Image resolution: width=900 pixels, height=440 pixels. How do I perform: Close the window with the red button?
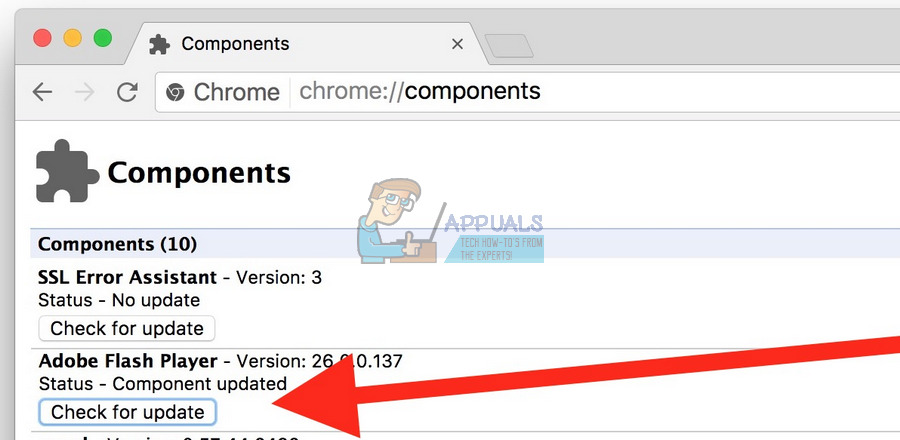43,38
